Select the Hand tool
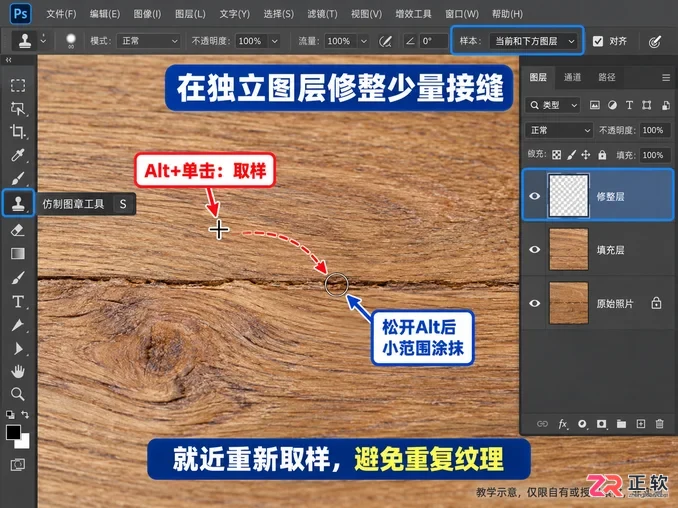The height and width of the screenshot is (508, 678). click(x=18, y=371)
